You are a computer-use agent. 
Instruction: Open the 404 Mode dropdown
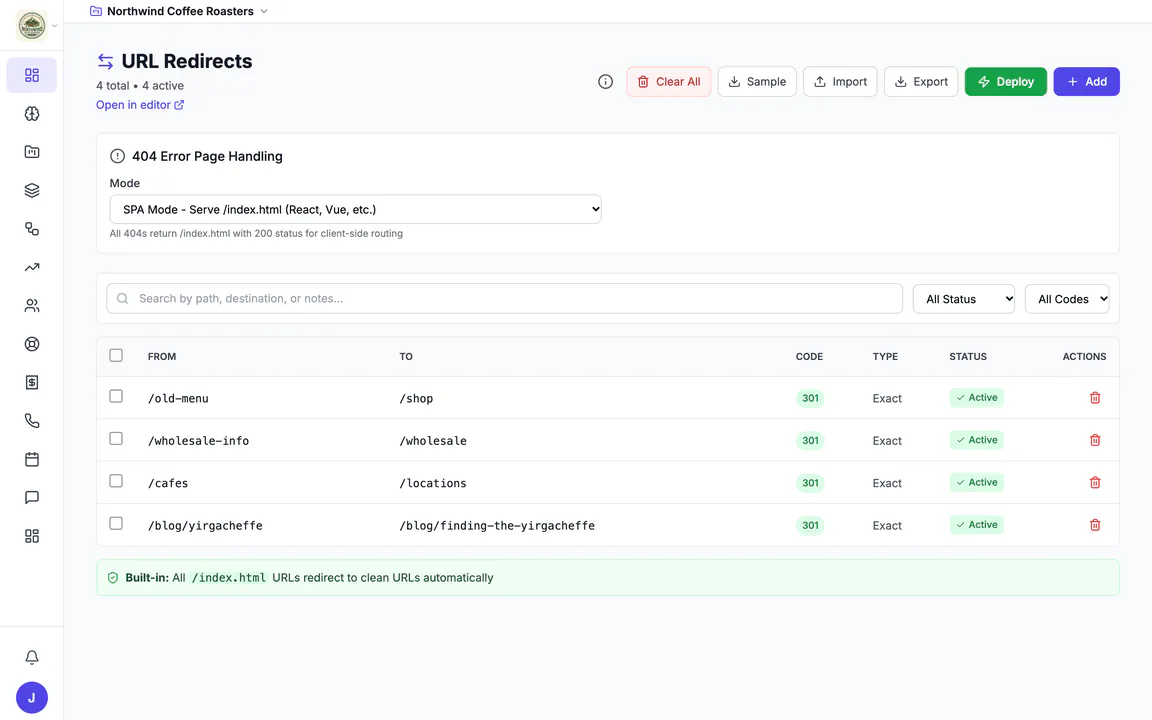(356, 209)
